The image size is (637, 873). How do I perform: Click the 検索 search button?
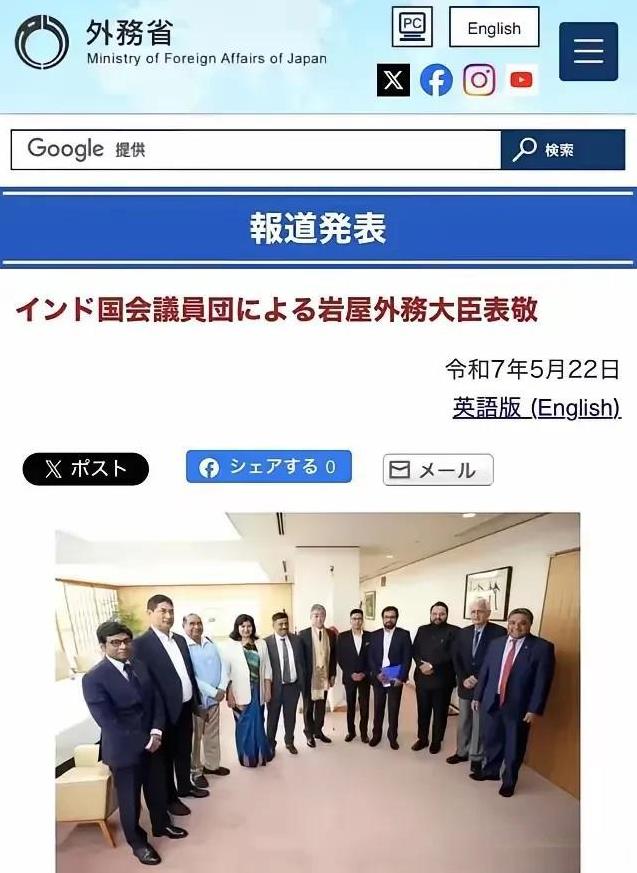(x=563, y=149)
